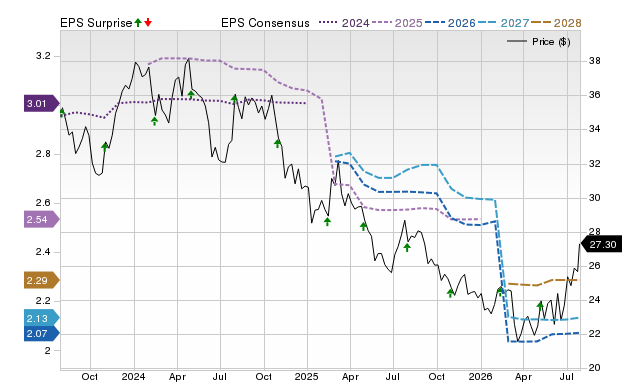Image resolution: width=640 pixels, height=382 pixels.
Task: Click the surprise arrow just after Oct 2024
Action: pos(278,143)
